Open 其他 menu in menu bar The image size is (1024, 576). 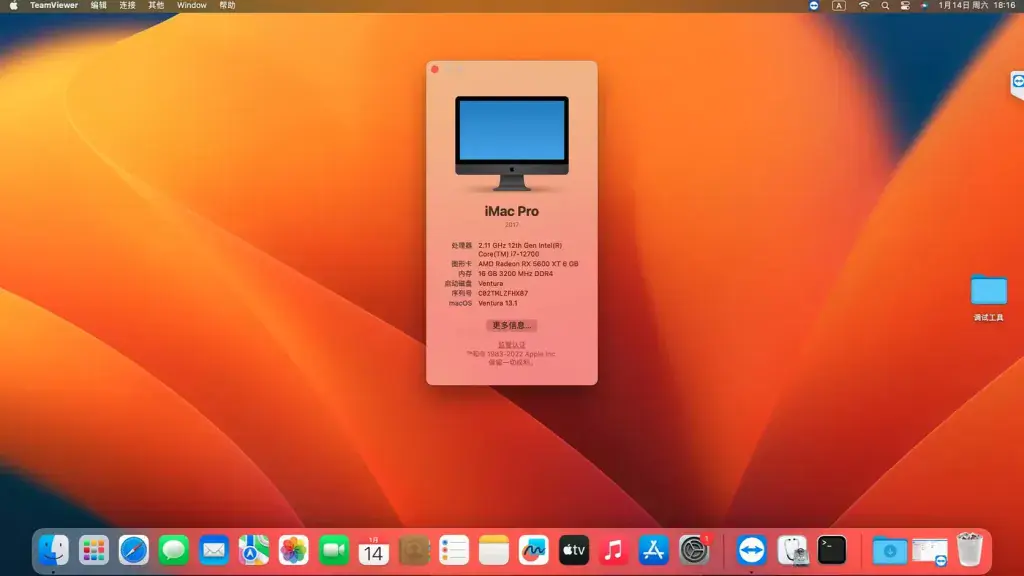(156, 5)
